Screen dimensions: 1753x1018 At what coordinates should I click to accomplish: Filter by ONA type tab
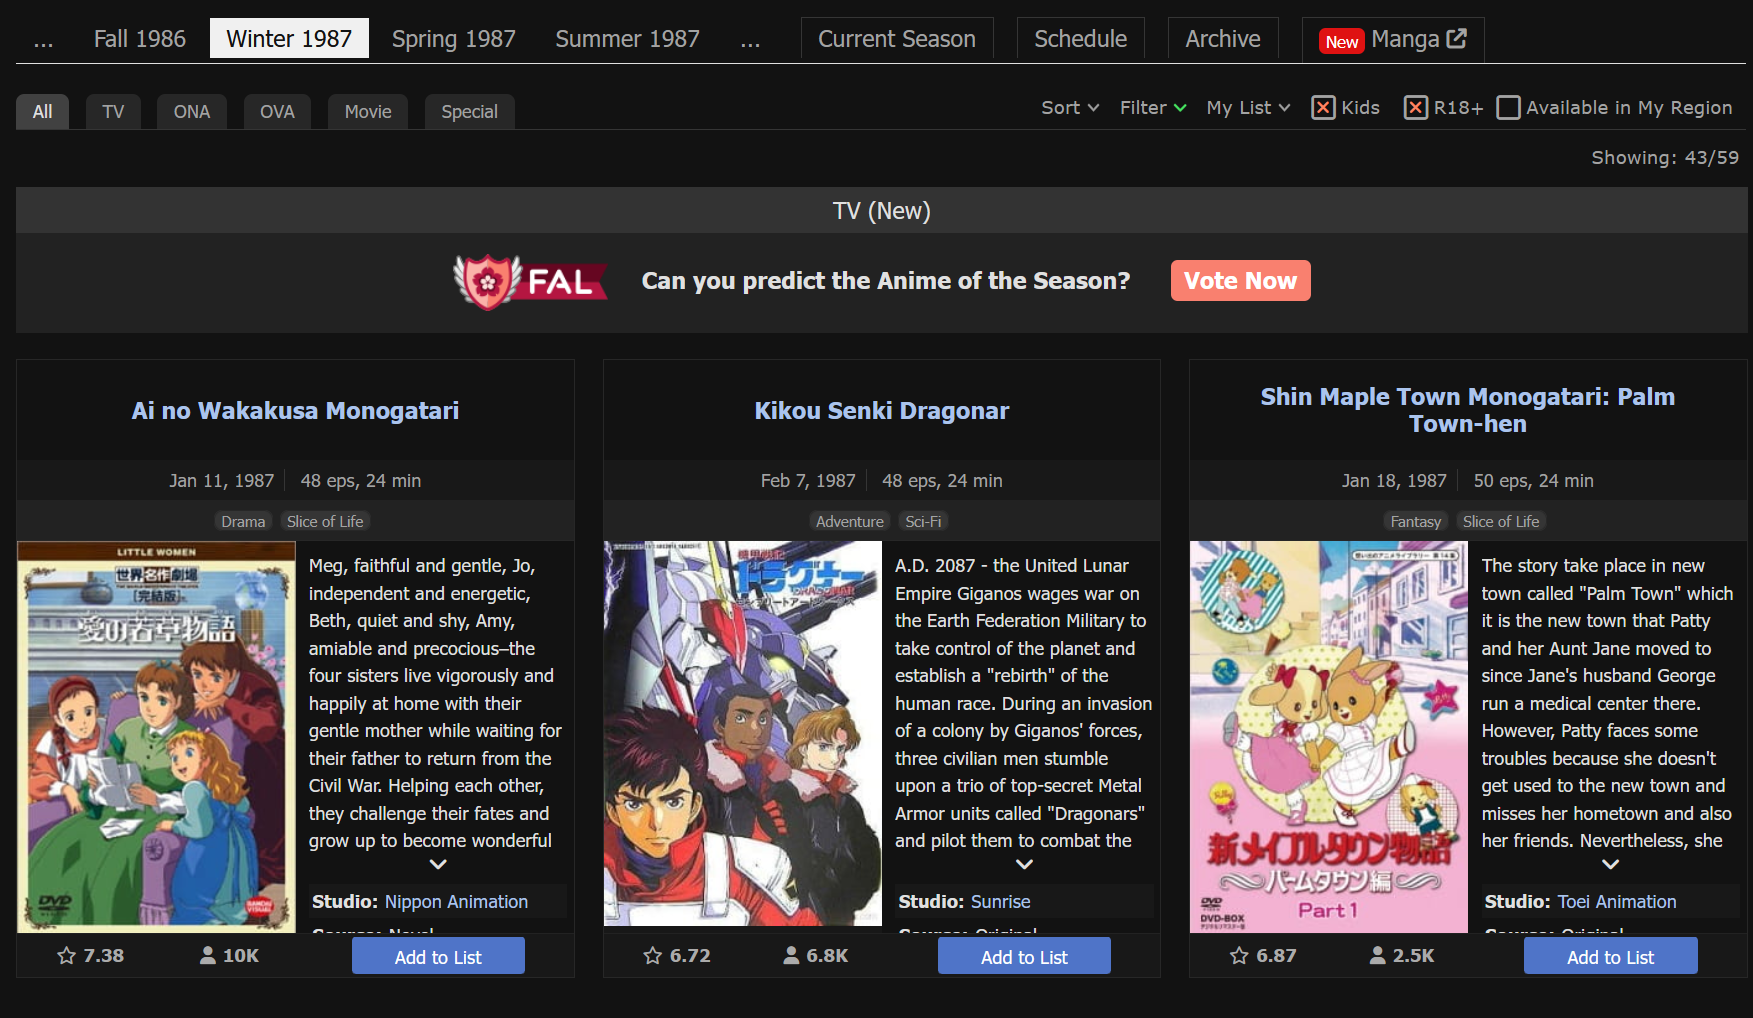192,112
